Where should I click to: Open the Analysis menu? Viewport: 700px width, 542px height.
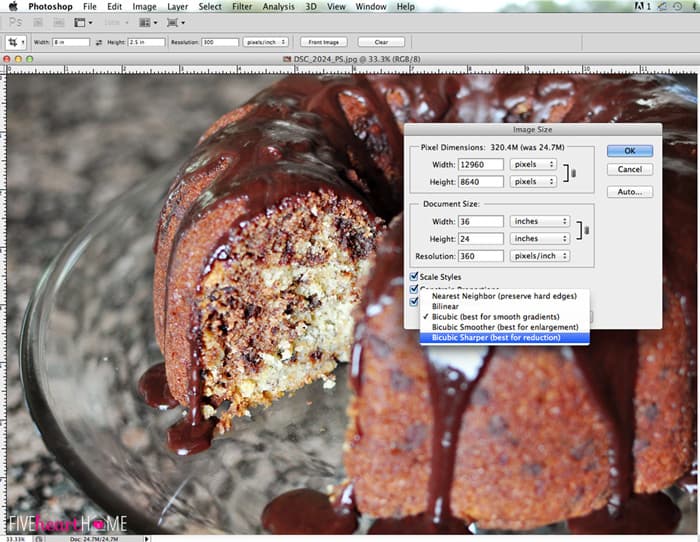[279, 6]
